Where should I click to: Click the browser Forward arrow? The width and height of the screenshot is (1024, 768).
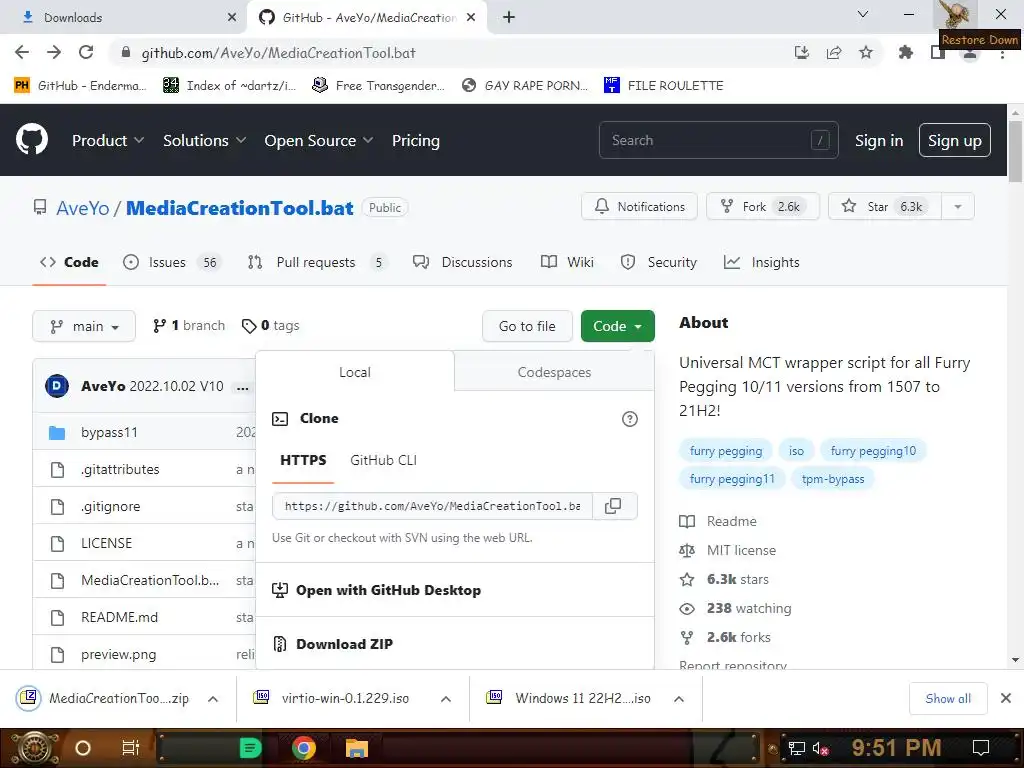[x=54, y=53]
